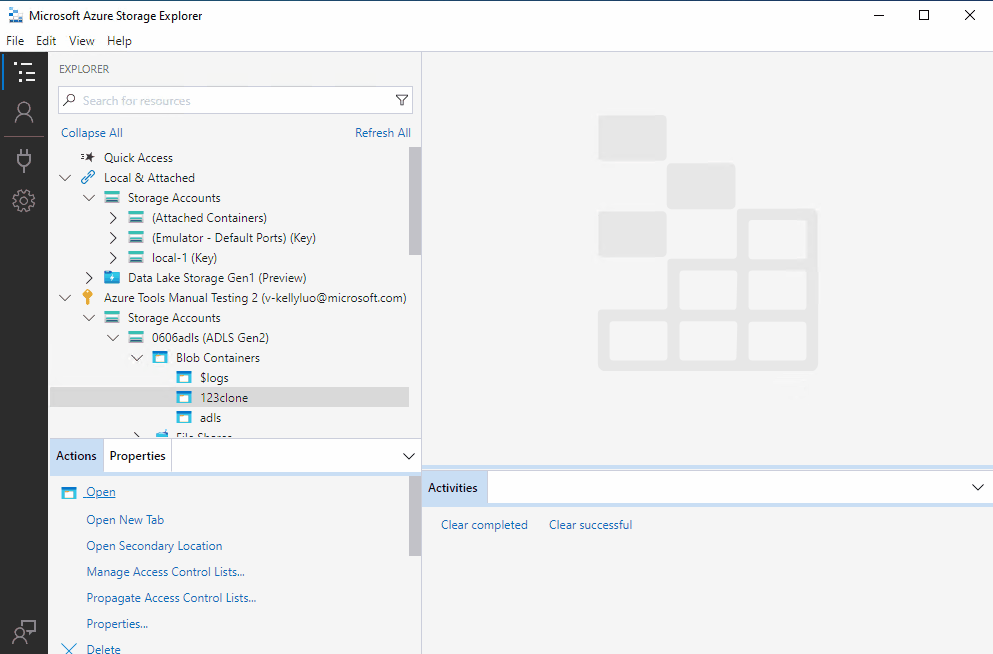
Task: Open the Actions and Properties dropdown chevron
Action: (x=407, y=455)
